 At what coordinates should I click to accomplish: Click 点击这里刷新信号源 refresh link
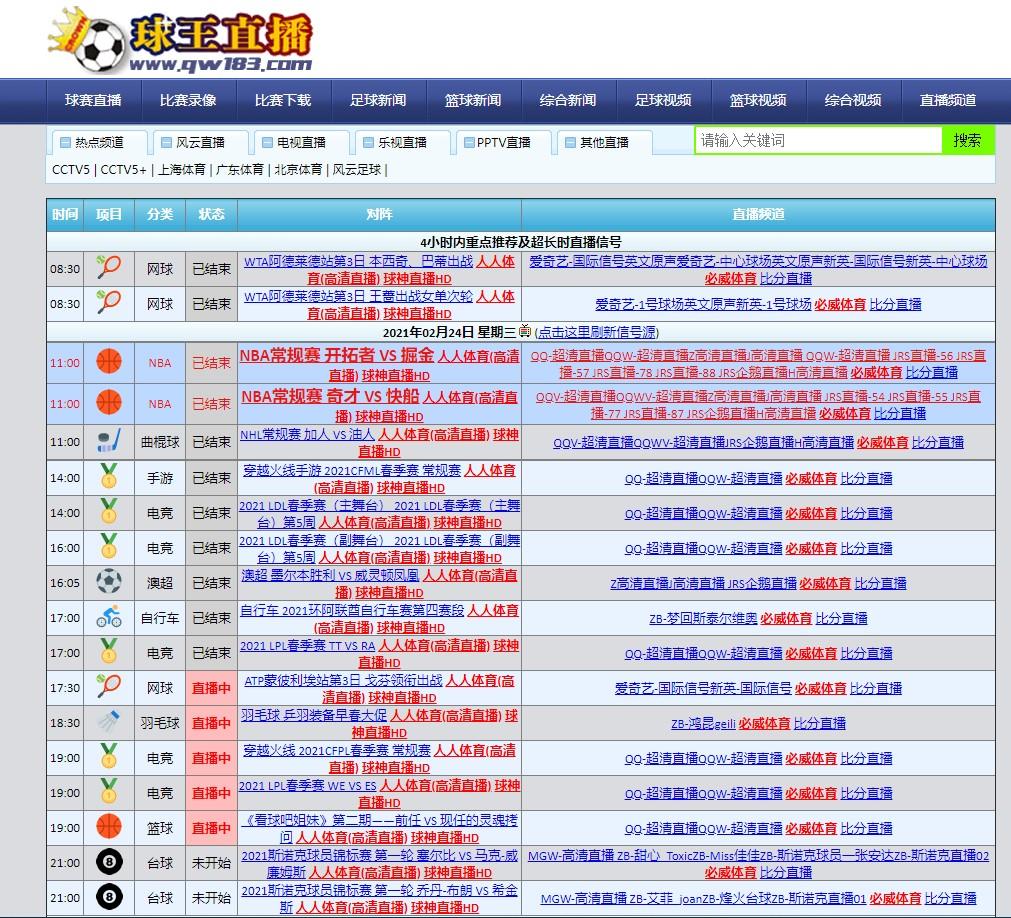tap(597, 332)
